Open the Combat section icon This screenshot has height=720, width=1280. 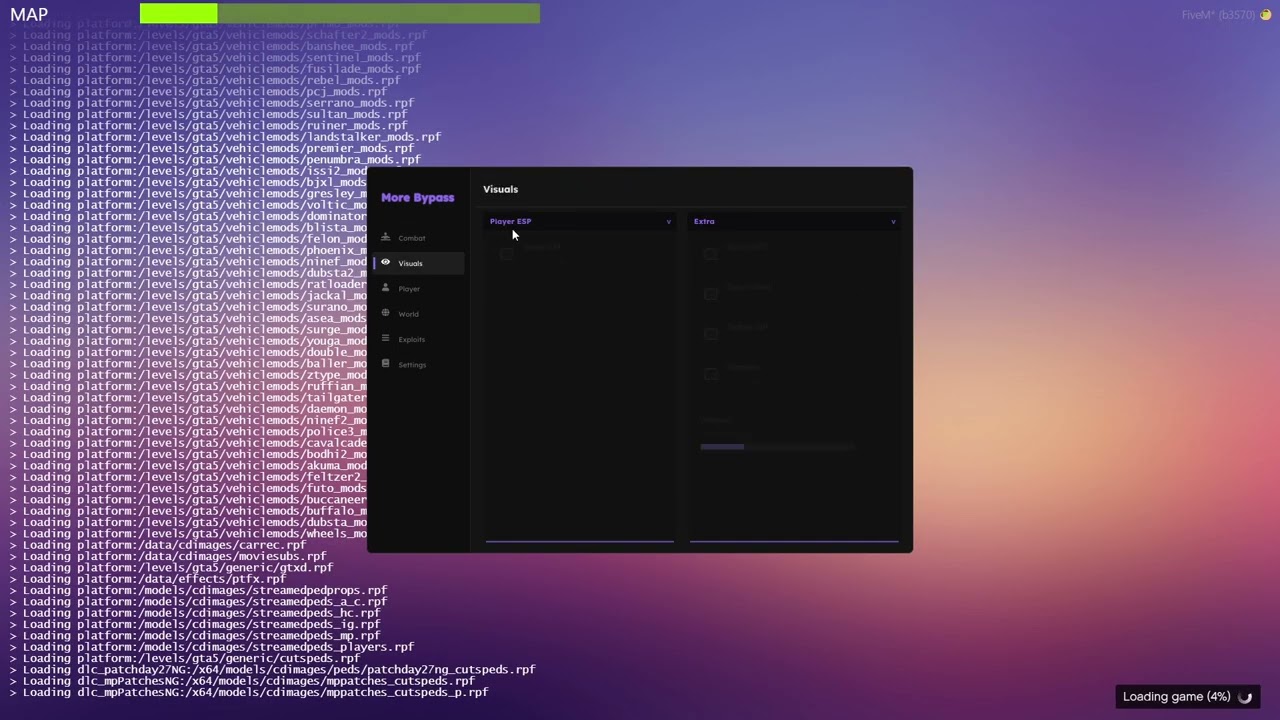385,237
